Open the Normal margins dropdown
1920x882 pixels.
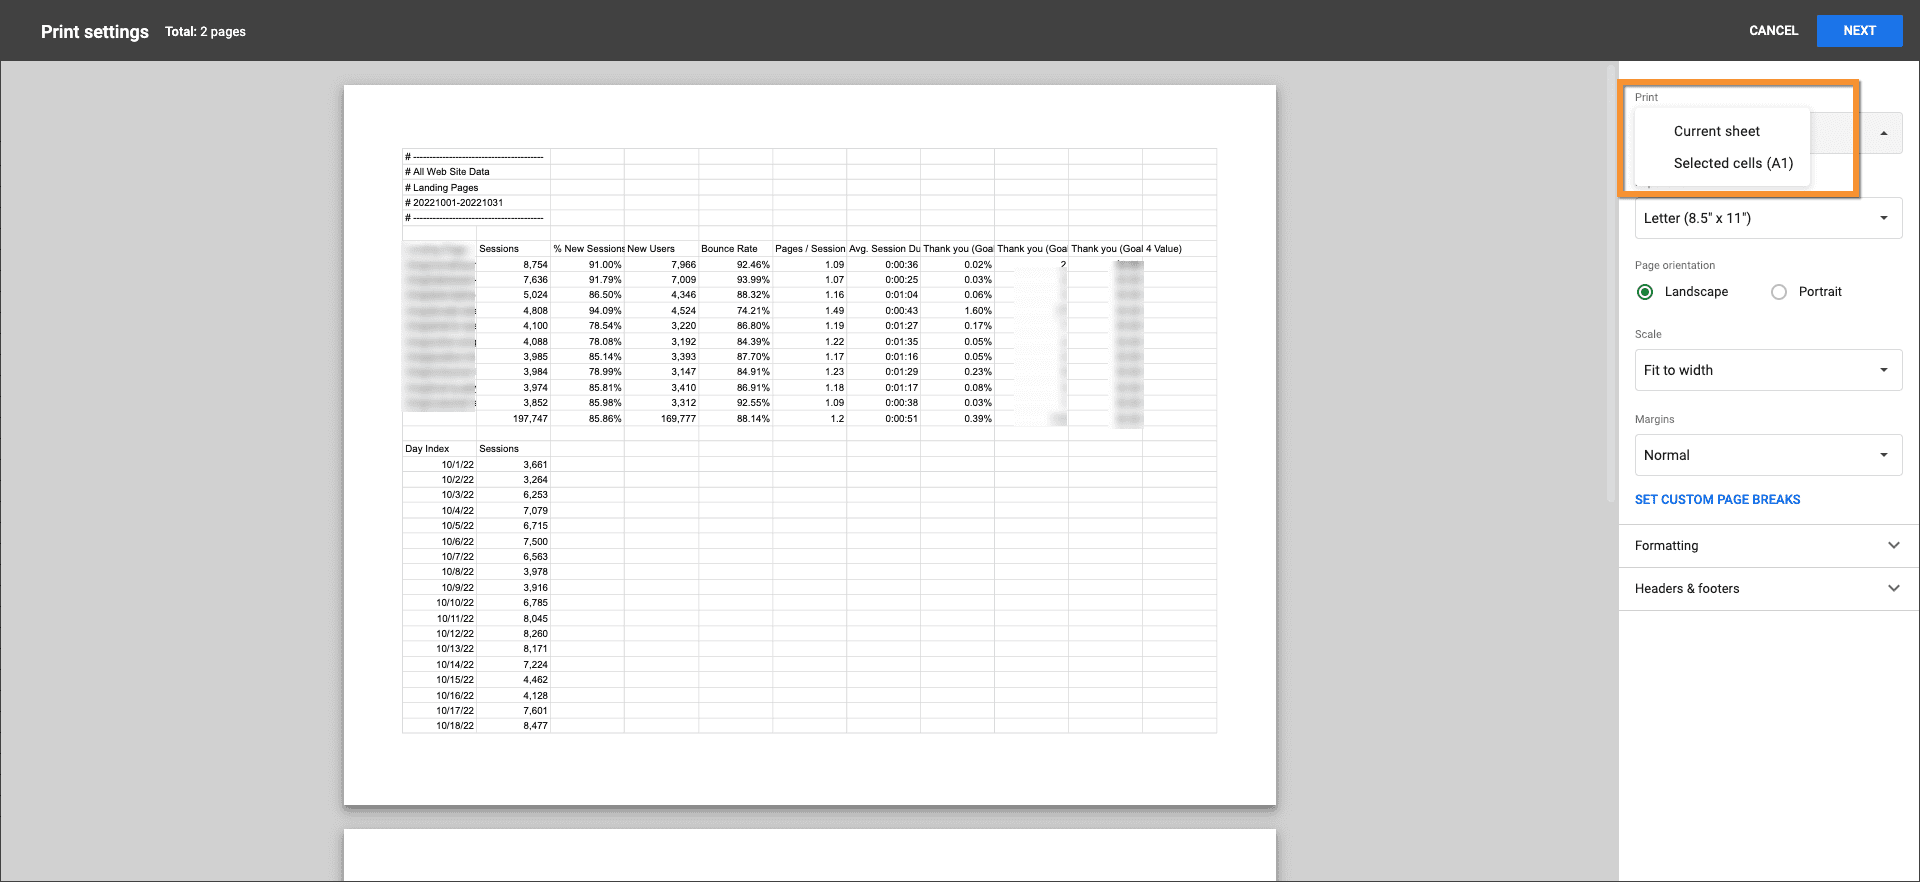pyautogui.click(x=1767, y=455)
